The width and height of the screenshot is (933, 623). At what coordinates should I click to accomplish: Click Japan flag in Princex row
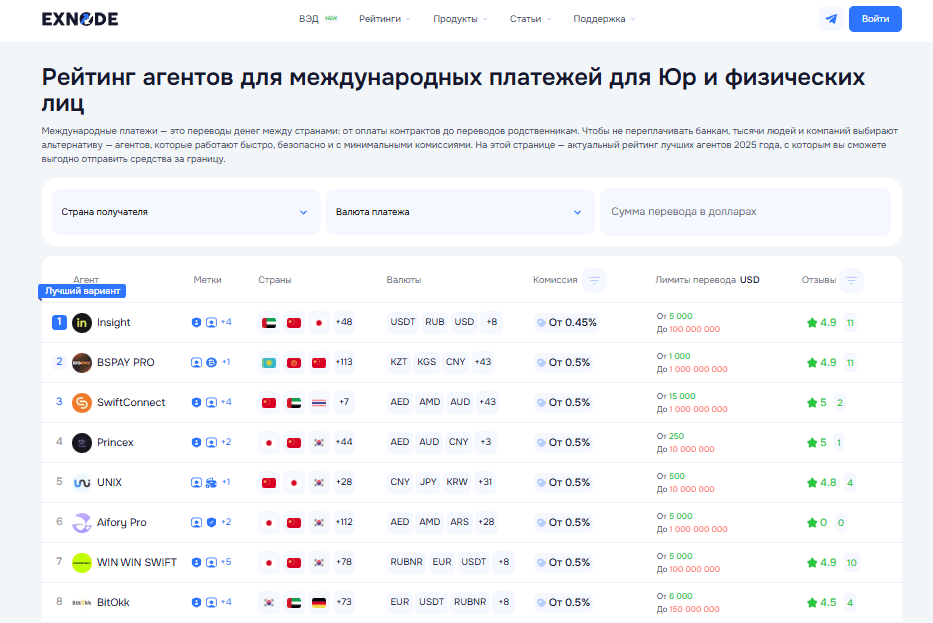tap(269, 443)
